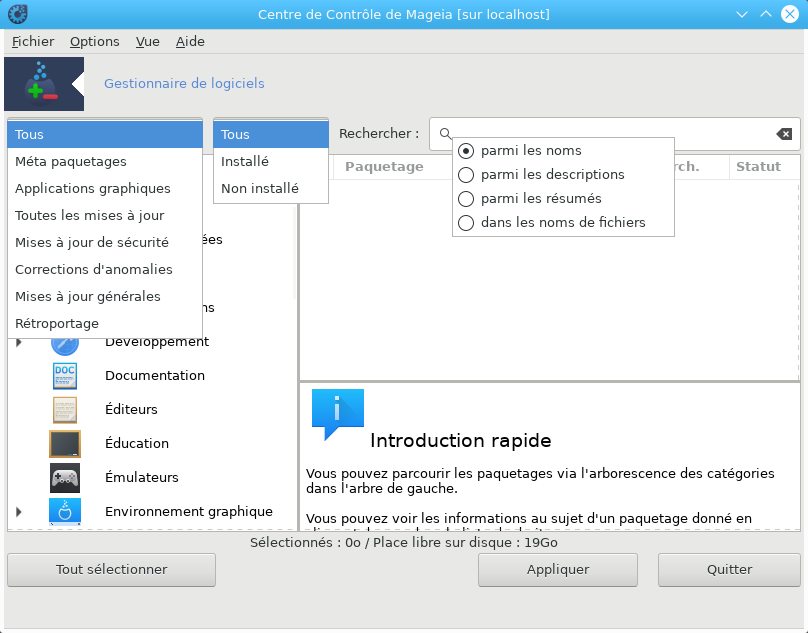
Task: Choose 'Mises à jour de sécurité' filter
Action: pyautogui.click(x=105, y=242)
